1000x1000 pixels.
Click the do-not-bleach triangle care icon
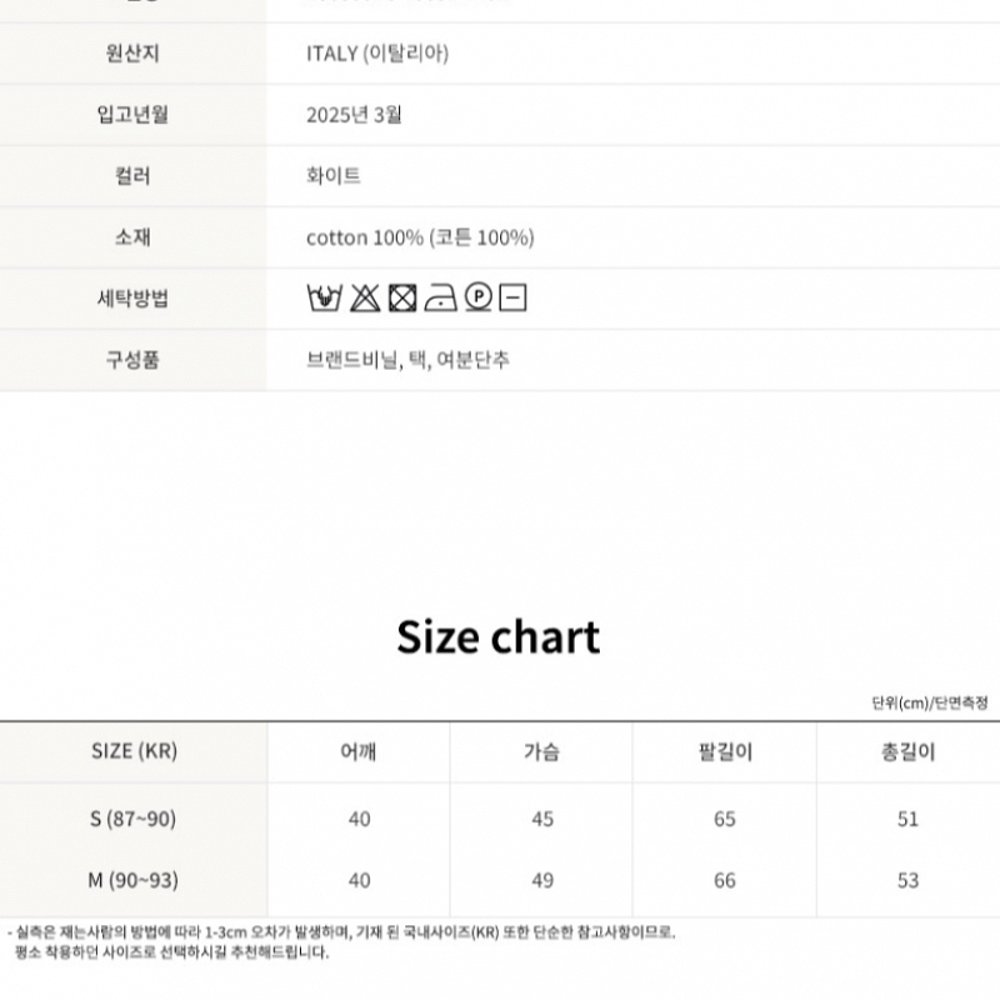[365, 298]
